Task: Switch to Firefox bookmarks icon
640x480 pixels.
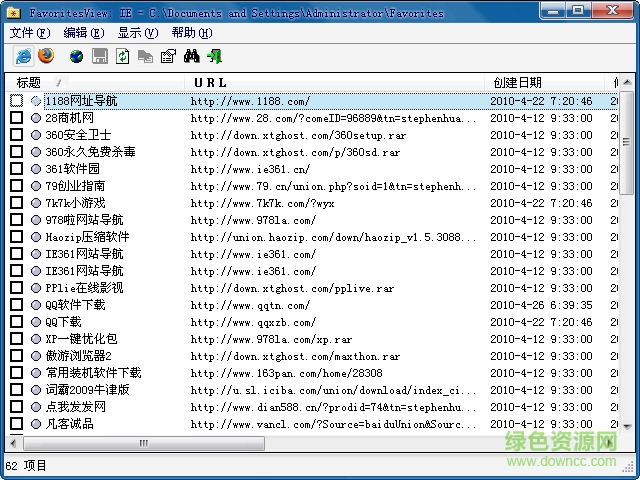Action: click(46, 56)
